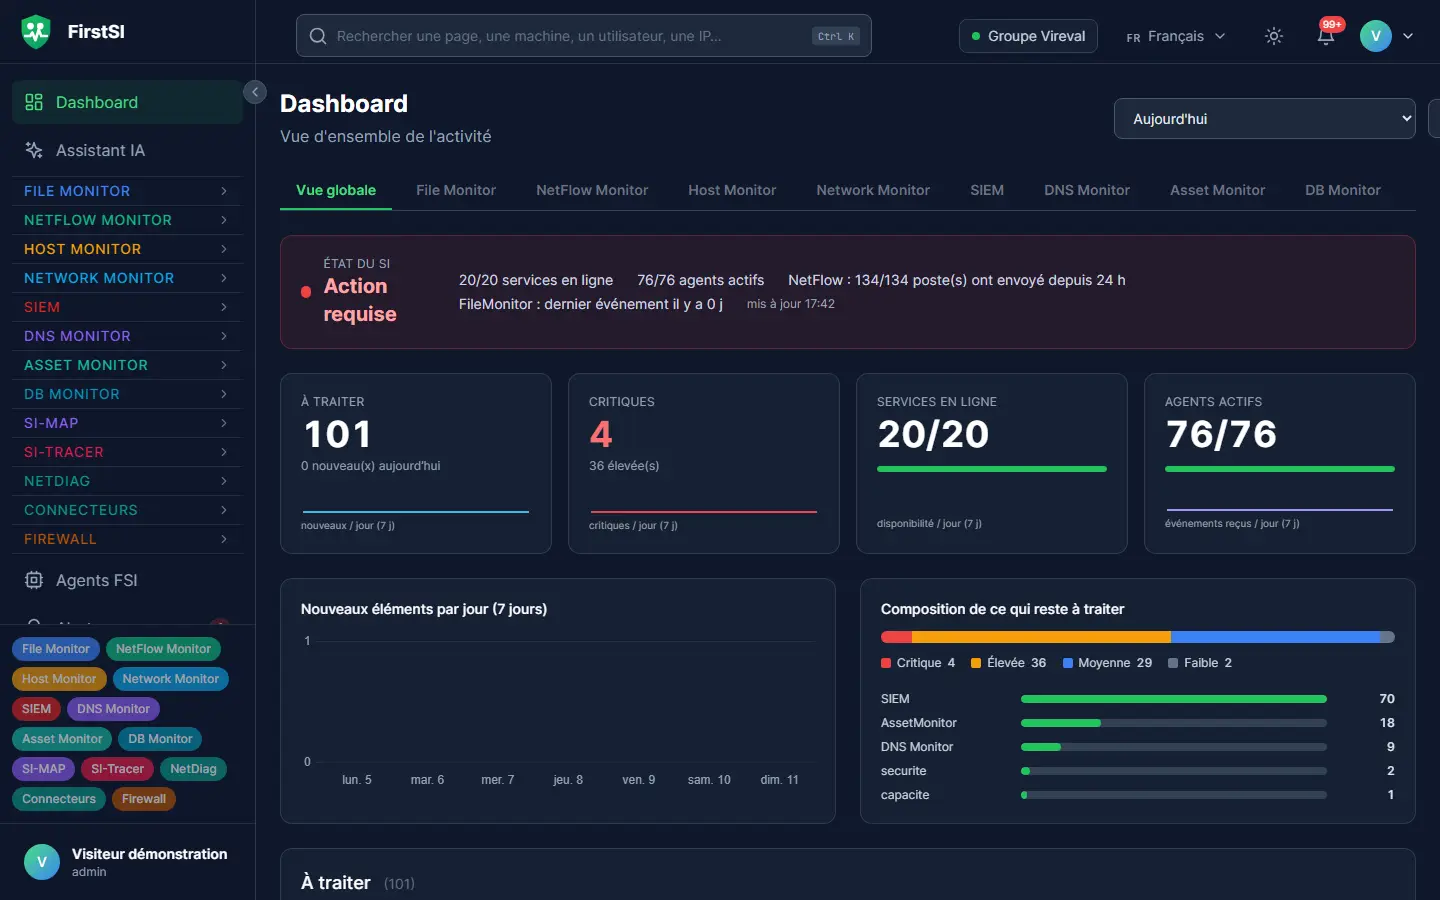Focus the search field Rechercher une page

583,36
